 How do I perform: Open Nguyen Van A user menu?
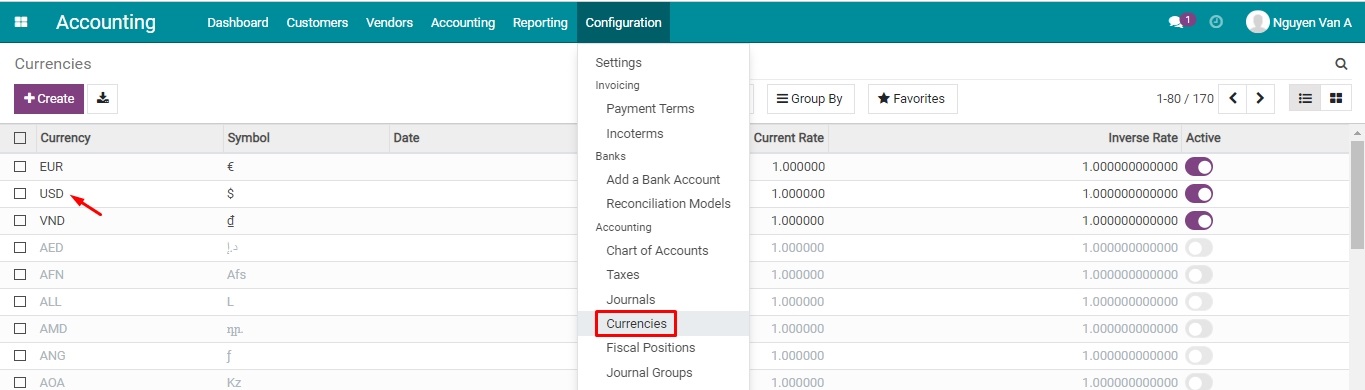(x=1300, y=22)
